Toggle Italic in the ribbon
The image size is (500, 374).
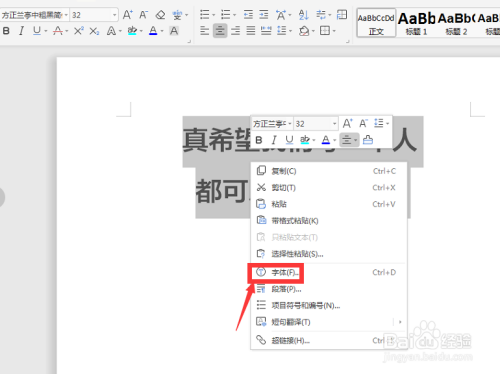pyautogui.click(x=22, y=31)
